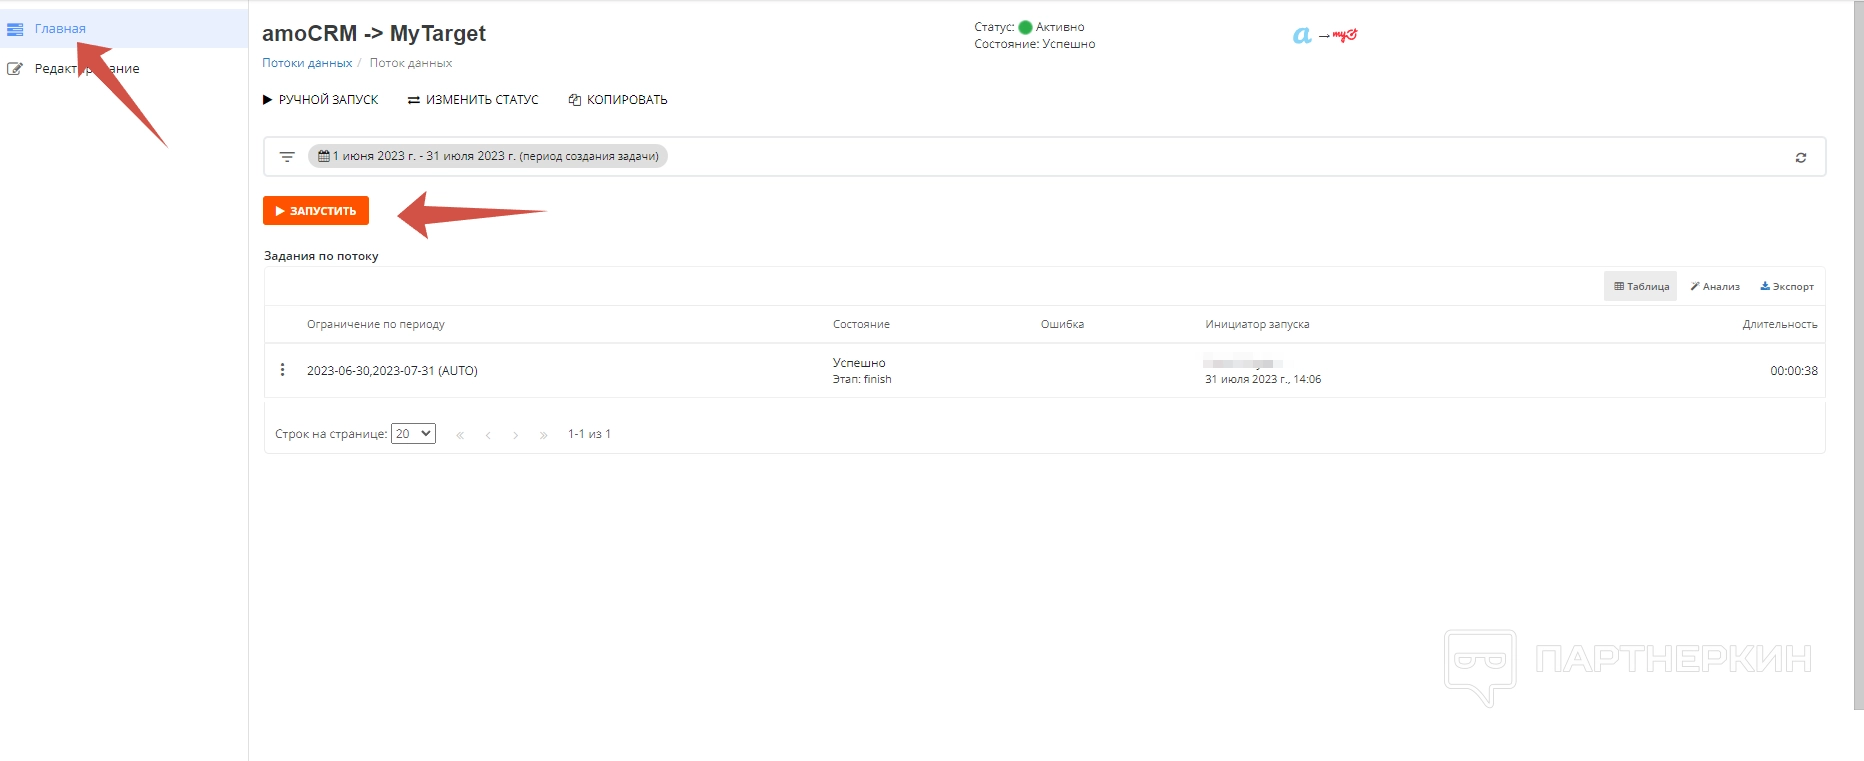
Task: Click the Состояние: Успешно status text
Action: point(1035,44)
